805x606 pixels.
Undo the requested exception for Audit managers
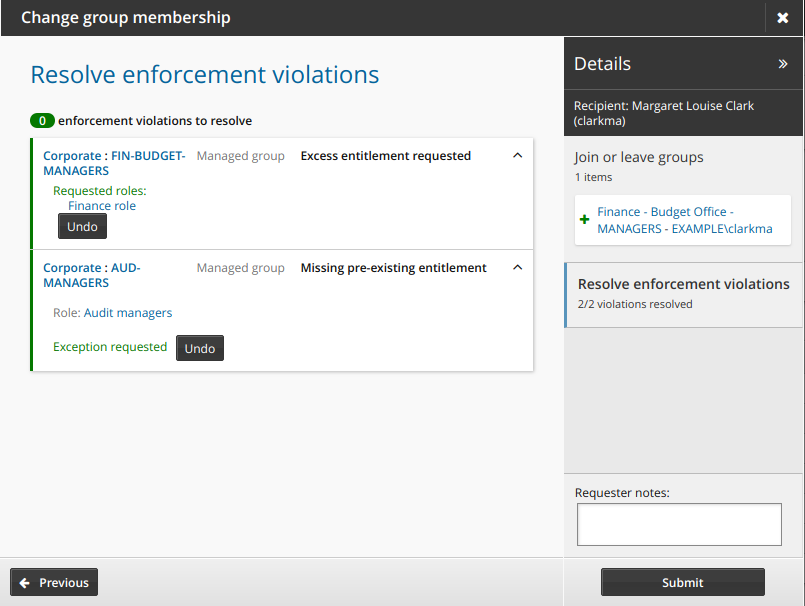tap(200, 348)
